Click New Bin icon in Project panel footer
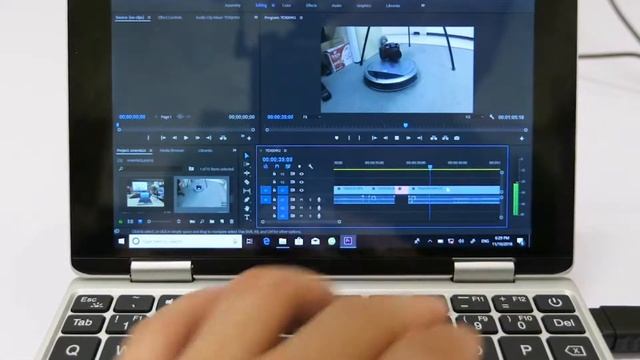640x360 pixels. coord(212,222)
